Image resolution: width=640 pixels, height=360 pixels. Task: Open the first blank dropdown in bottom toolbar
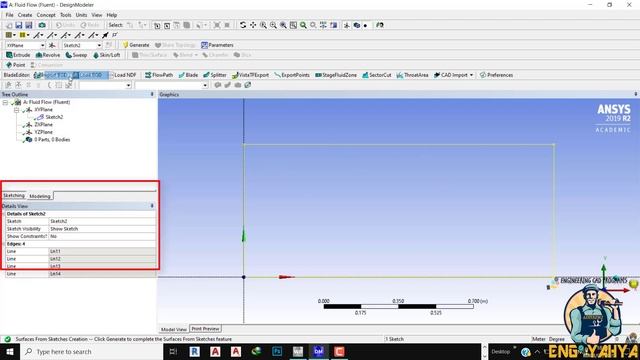[128, 85]
